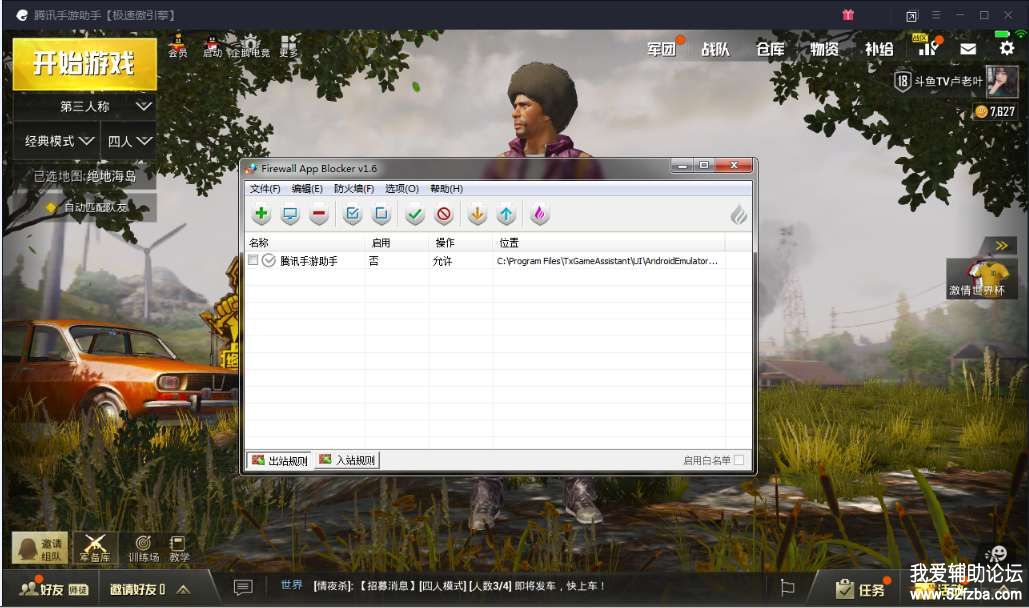Click the red Block icon

(444, 214)
